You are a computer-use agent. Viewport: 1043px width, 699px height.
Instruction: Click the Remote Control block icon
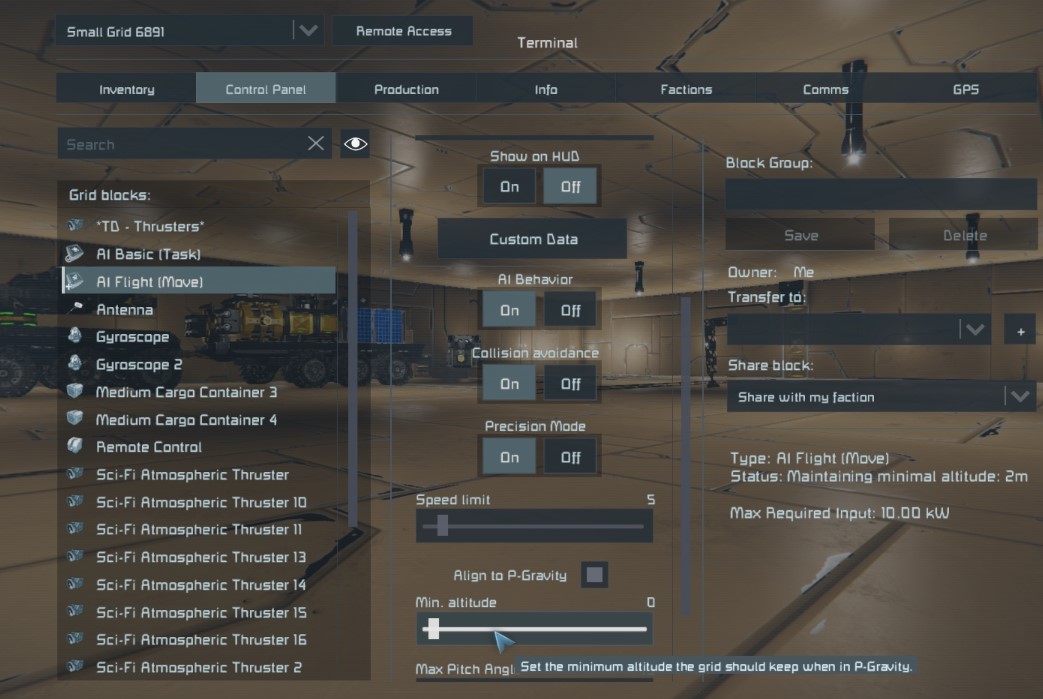[x=75, y=447]
